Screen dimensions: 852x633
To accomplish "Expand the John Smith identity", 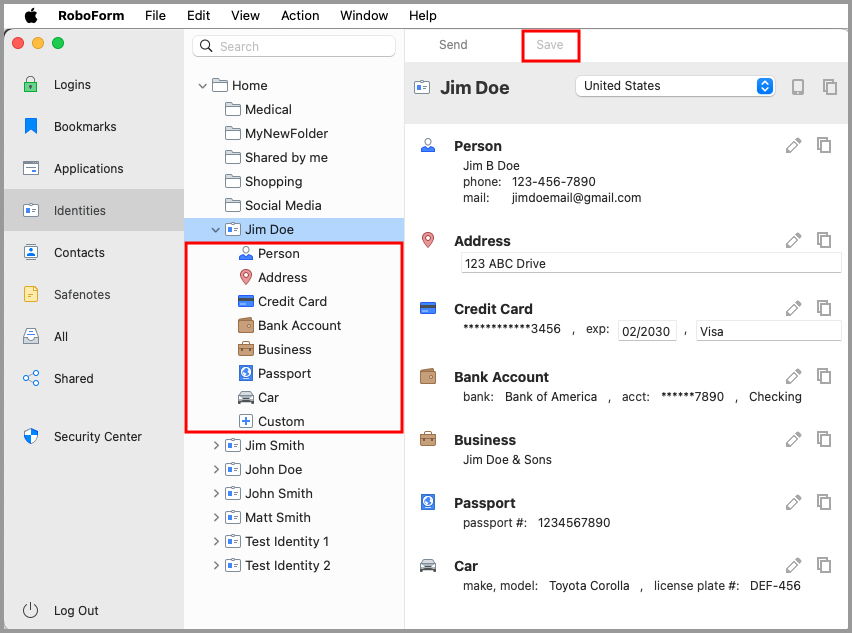I will coord(216,493).
